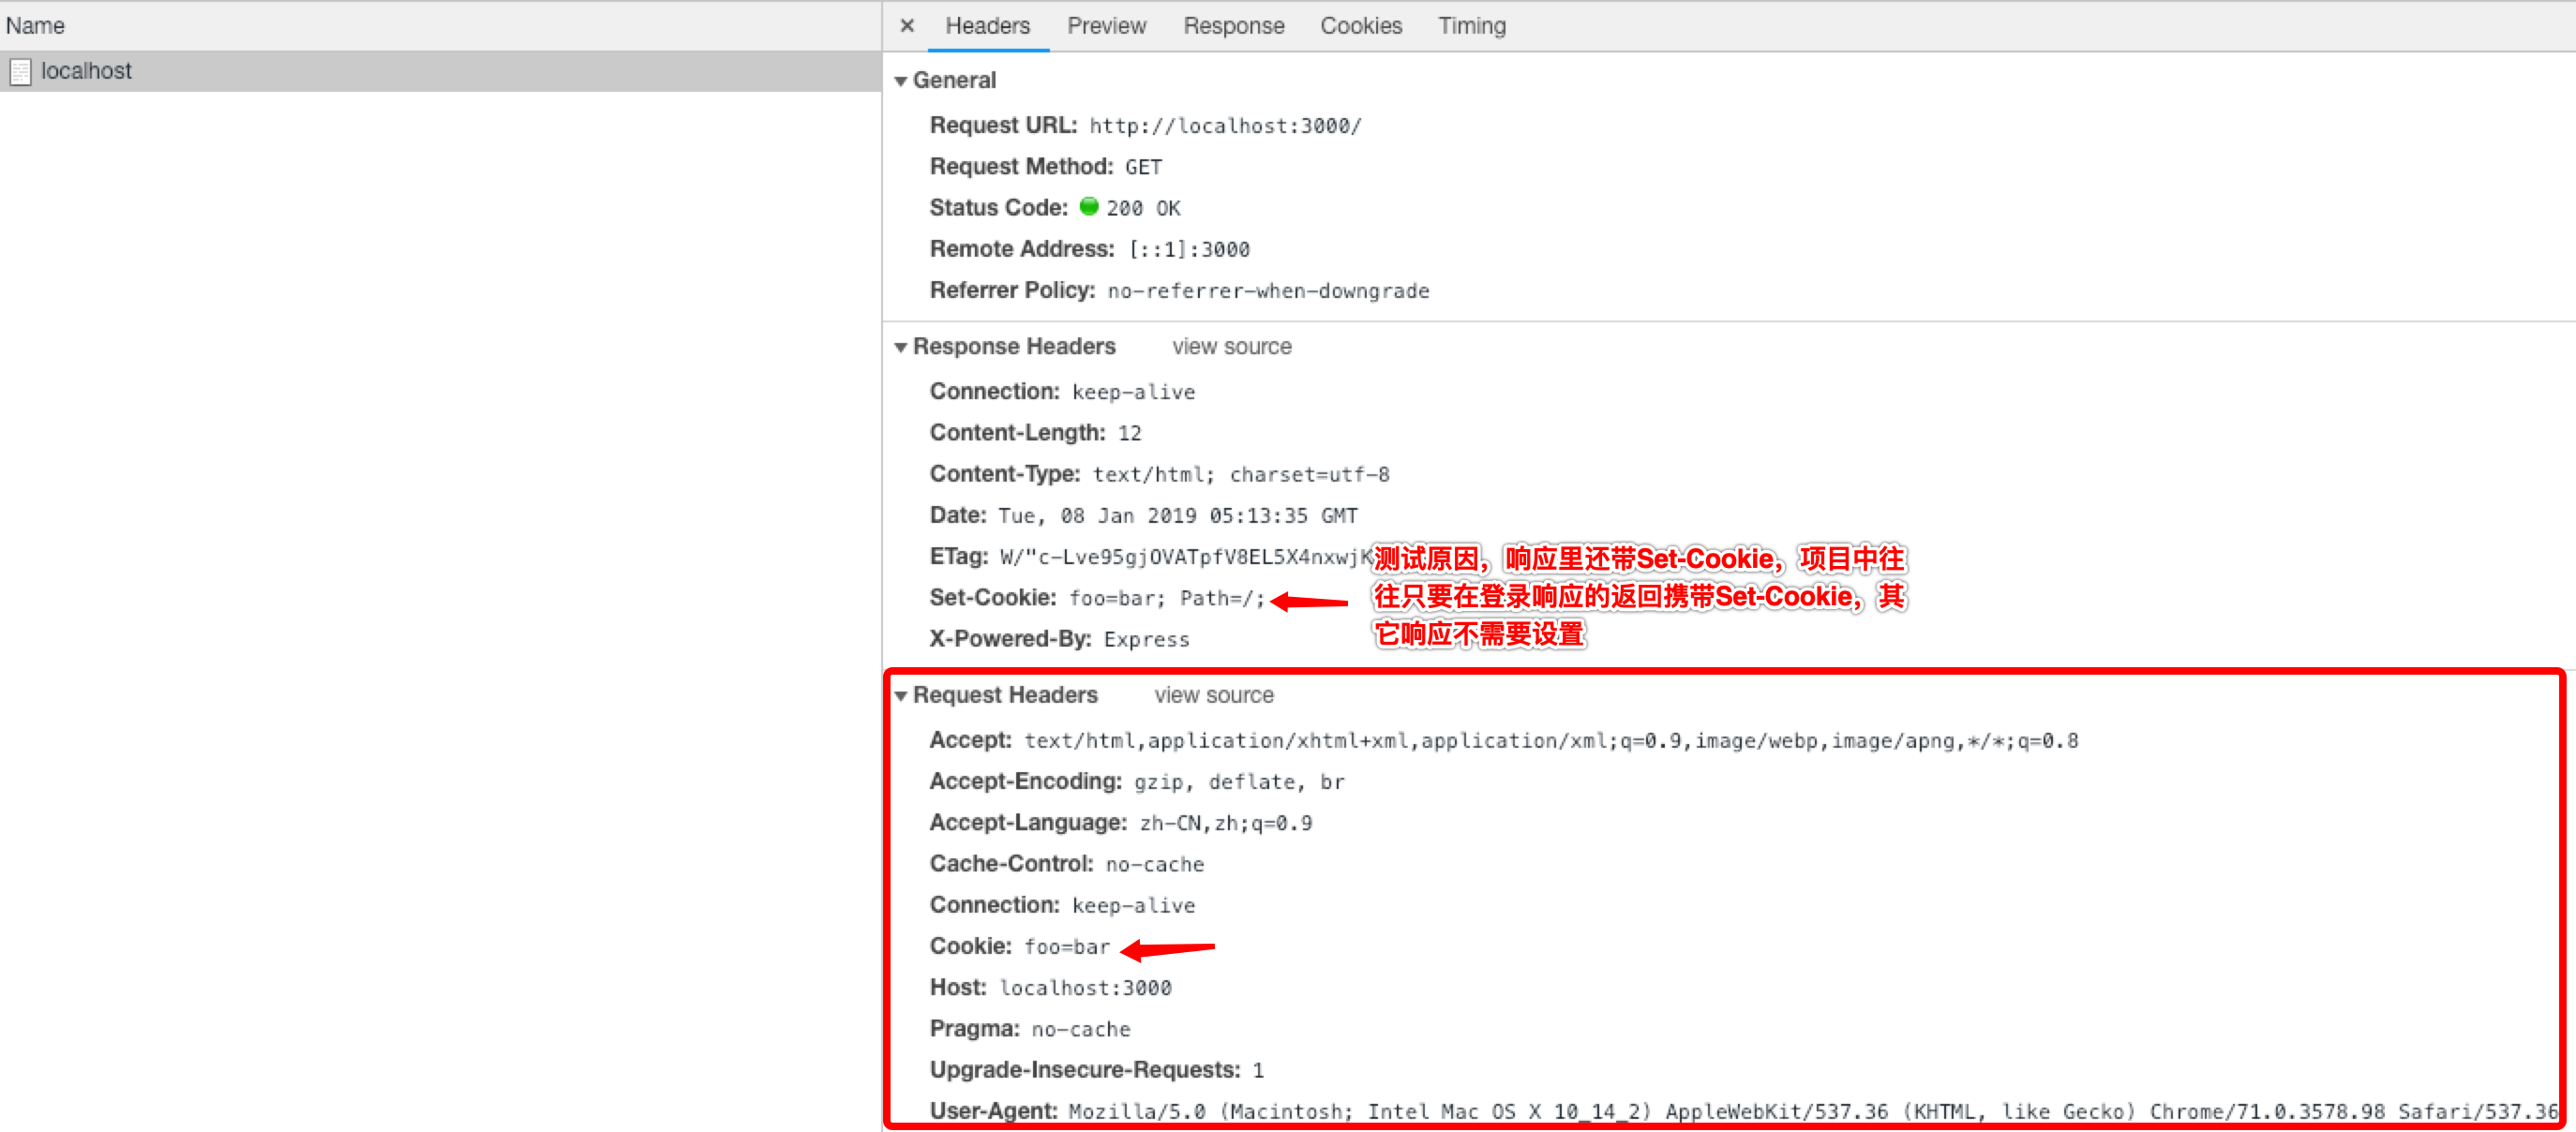Viewport: 2576px width, 1132px height.
Task: Select the 200 OK status text
Action: coord(1143,208)
